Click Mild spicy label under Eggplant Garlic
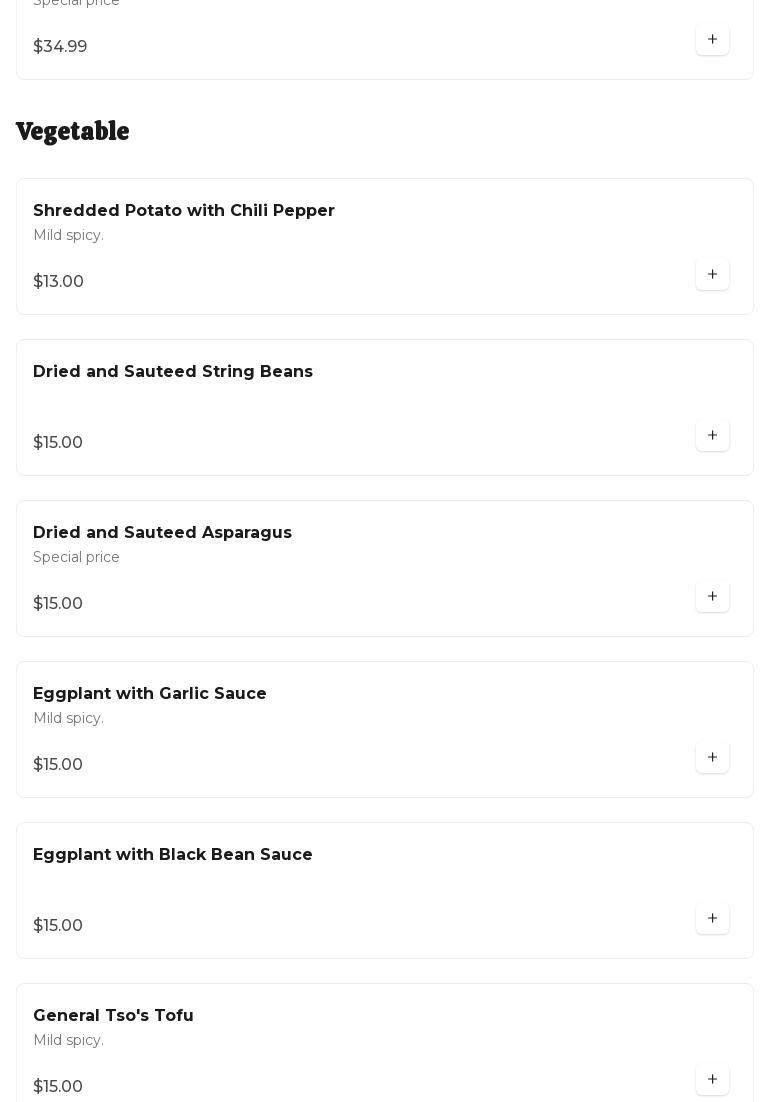Viewport: 770px width, 1102px height. tap(68, 718)
